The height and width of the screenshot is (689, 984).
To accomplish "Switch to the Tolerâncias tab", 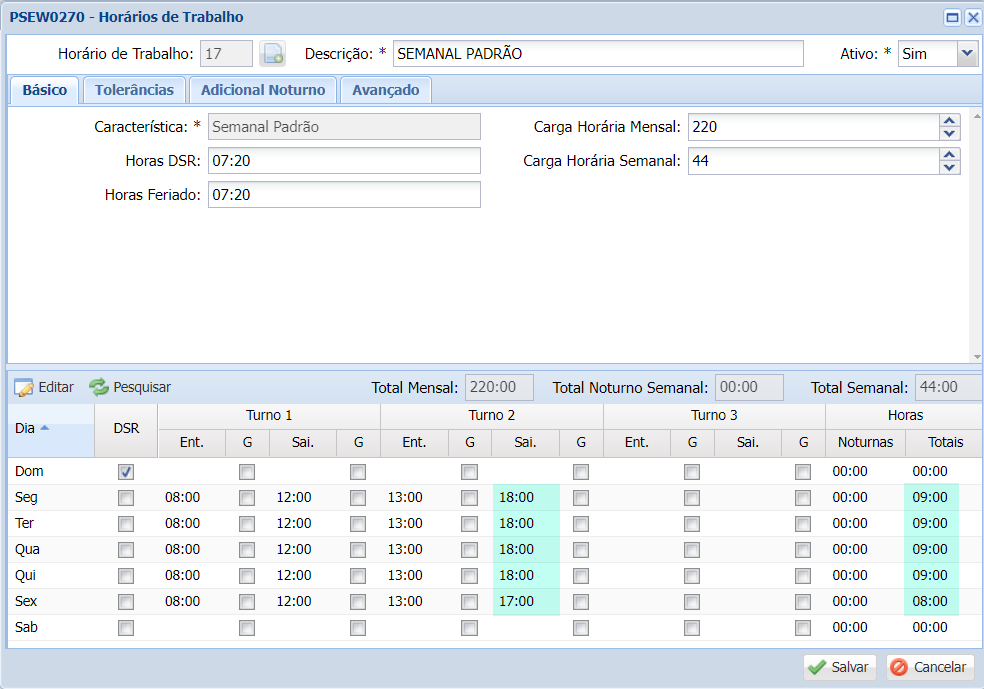I will coord(134,90).
